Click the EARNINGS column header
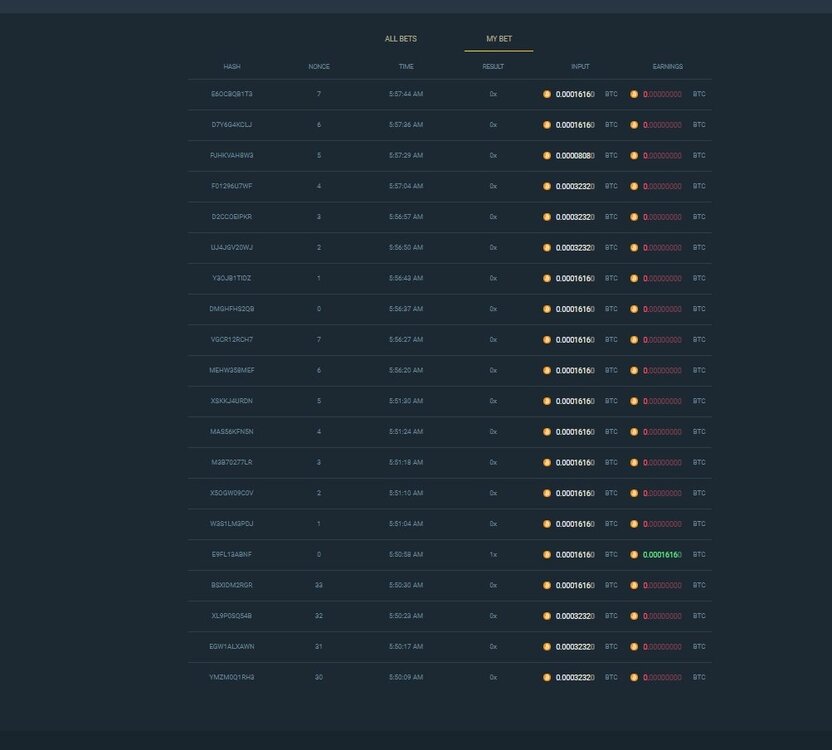The height and width of the screenshot is (750, 832). pyautogui.click(x=668, y=67)
